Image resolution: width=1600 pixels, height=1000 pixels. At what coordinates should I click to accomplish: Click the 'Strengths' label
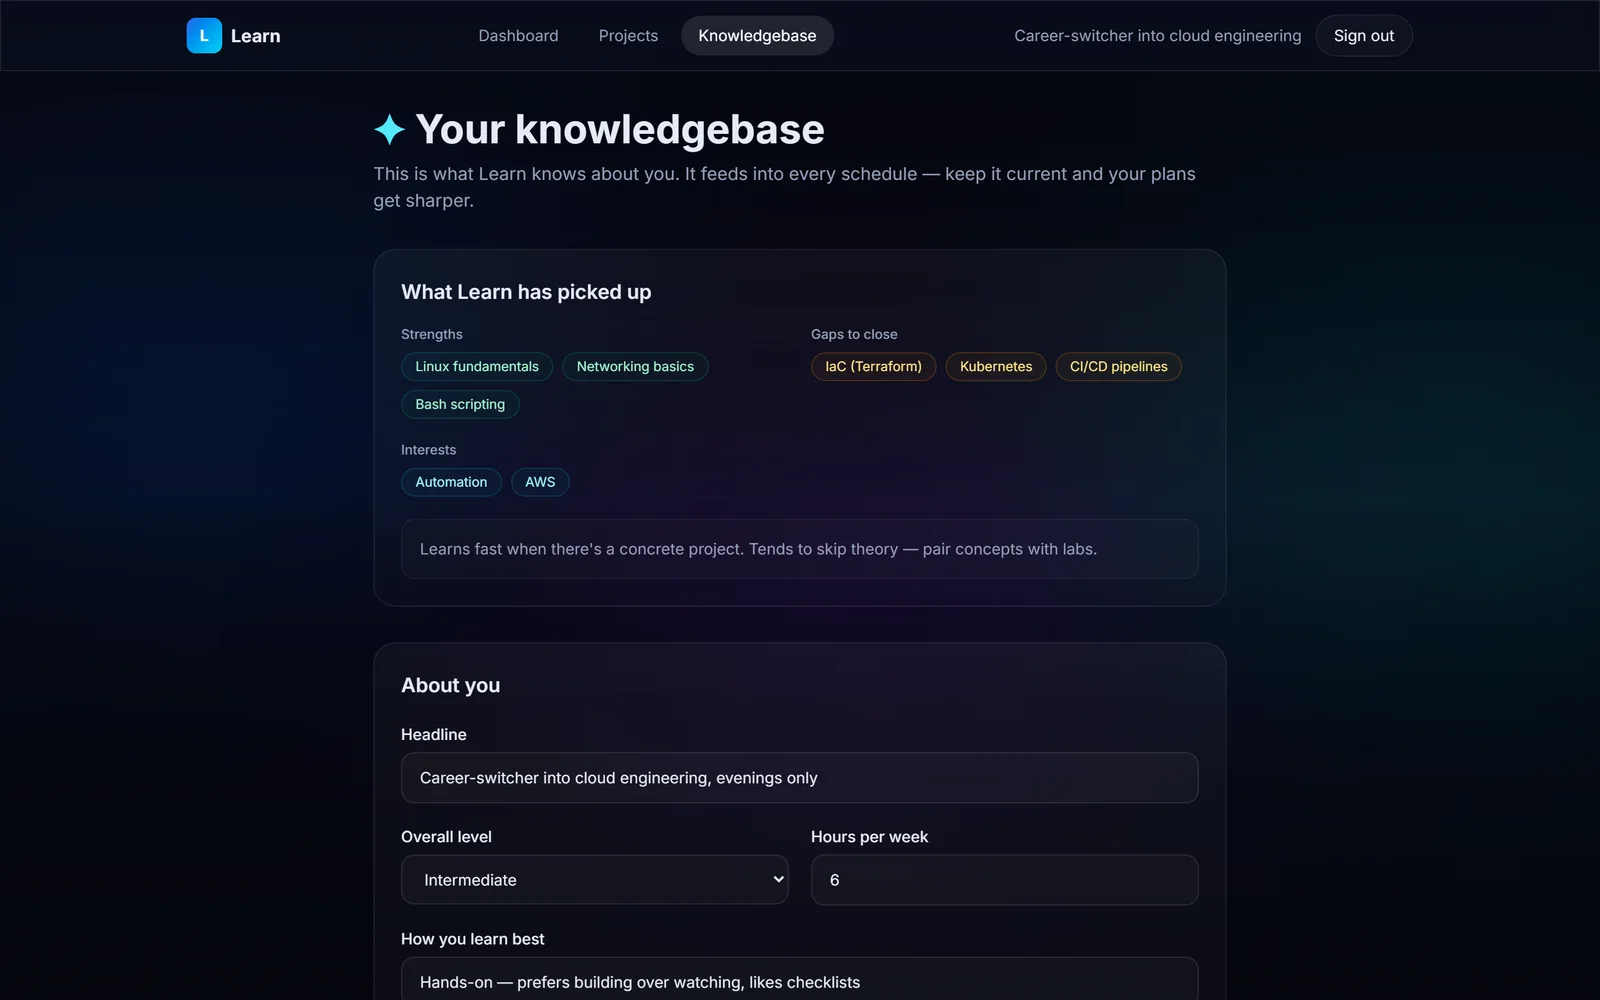coord(432,334)
